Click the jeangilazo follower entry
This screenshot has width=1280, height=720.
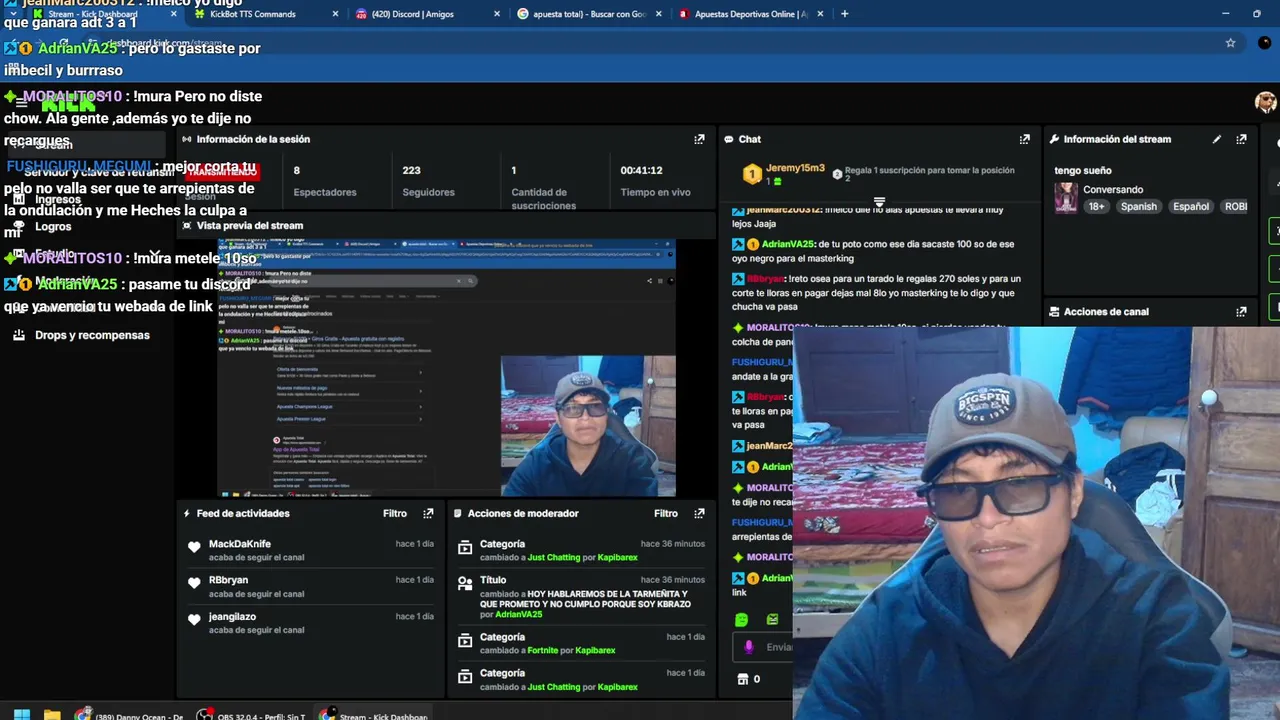tap(310, 623)
